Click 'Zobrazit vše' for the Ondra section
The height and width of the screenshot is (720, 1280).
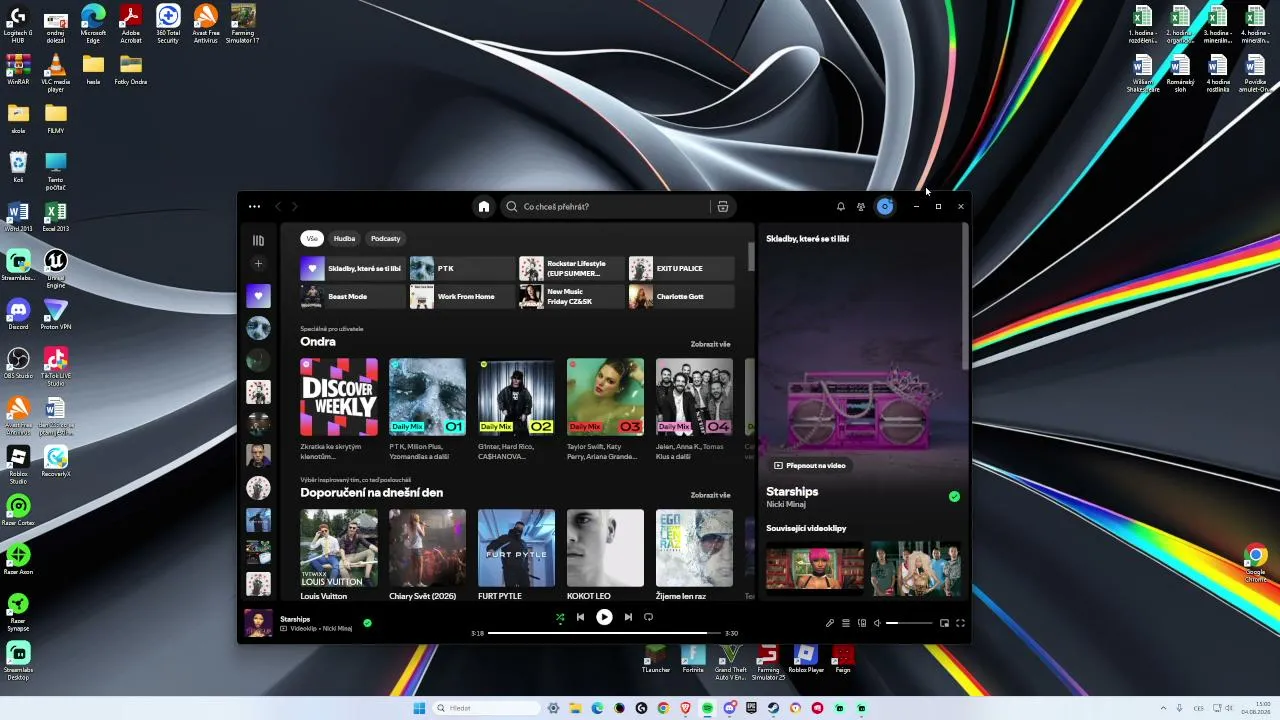point(710,344)
